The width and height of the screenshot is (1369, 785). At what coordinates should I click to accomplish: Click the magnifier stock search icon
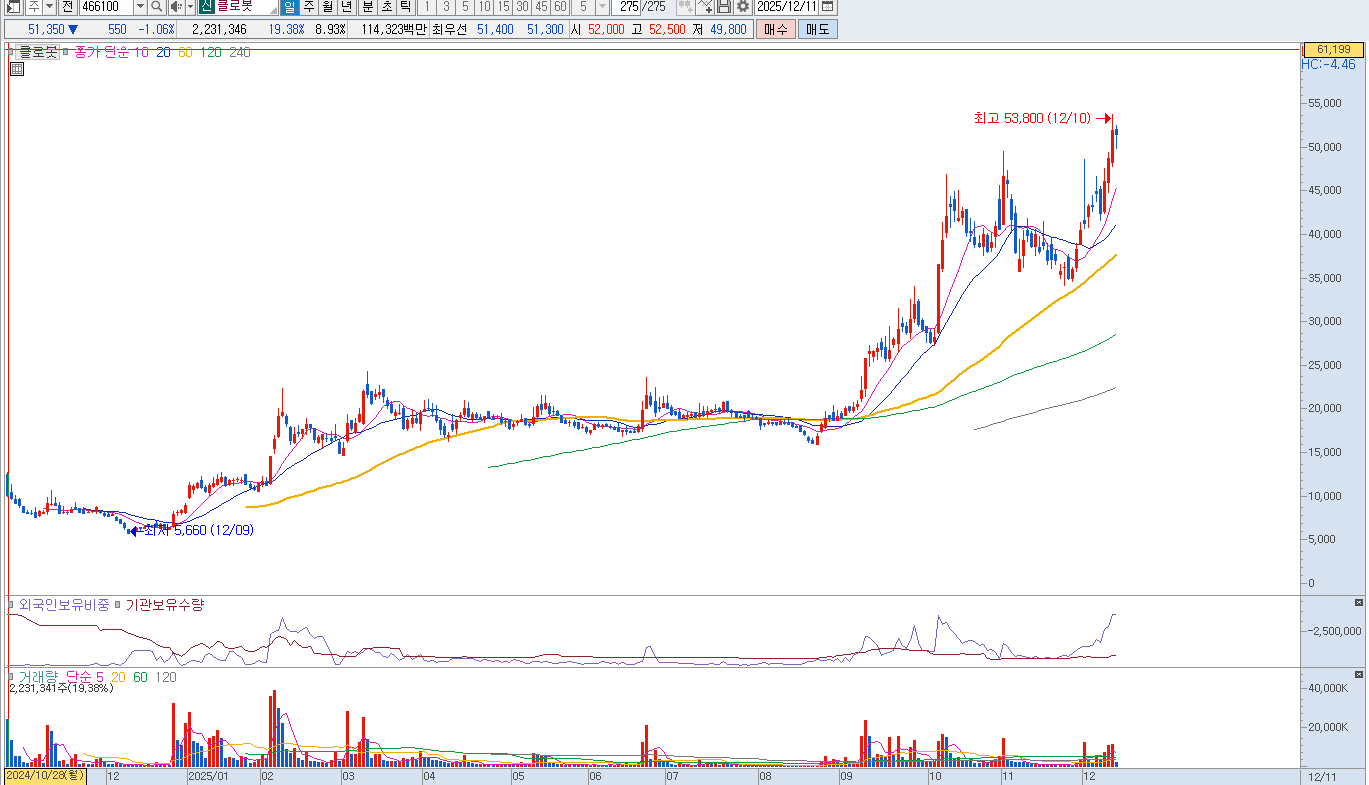(157, 7)
